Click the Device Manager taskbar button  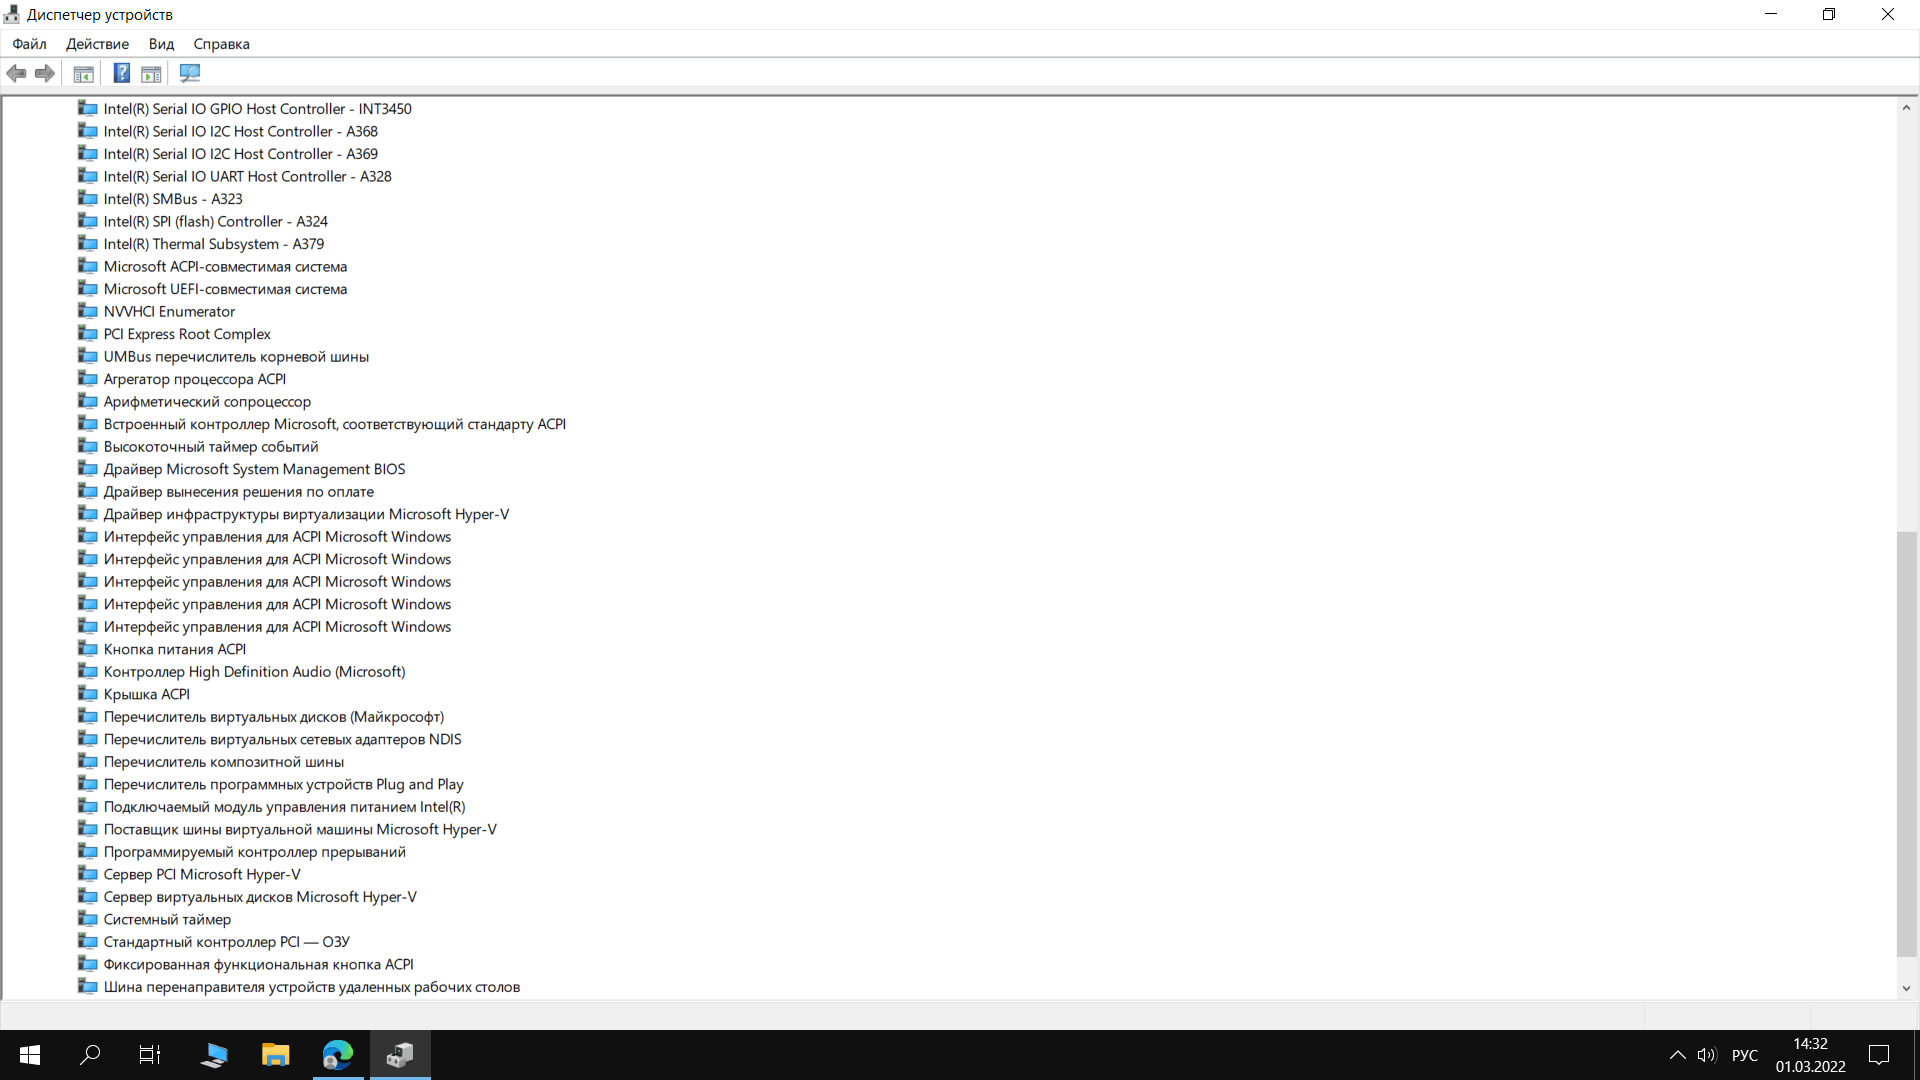(x=400, y=1055)
